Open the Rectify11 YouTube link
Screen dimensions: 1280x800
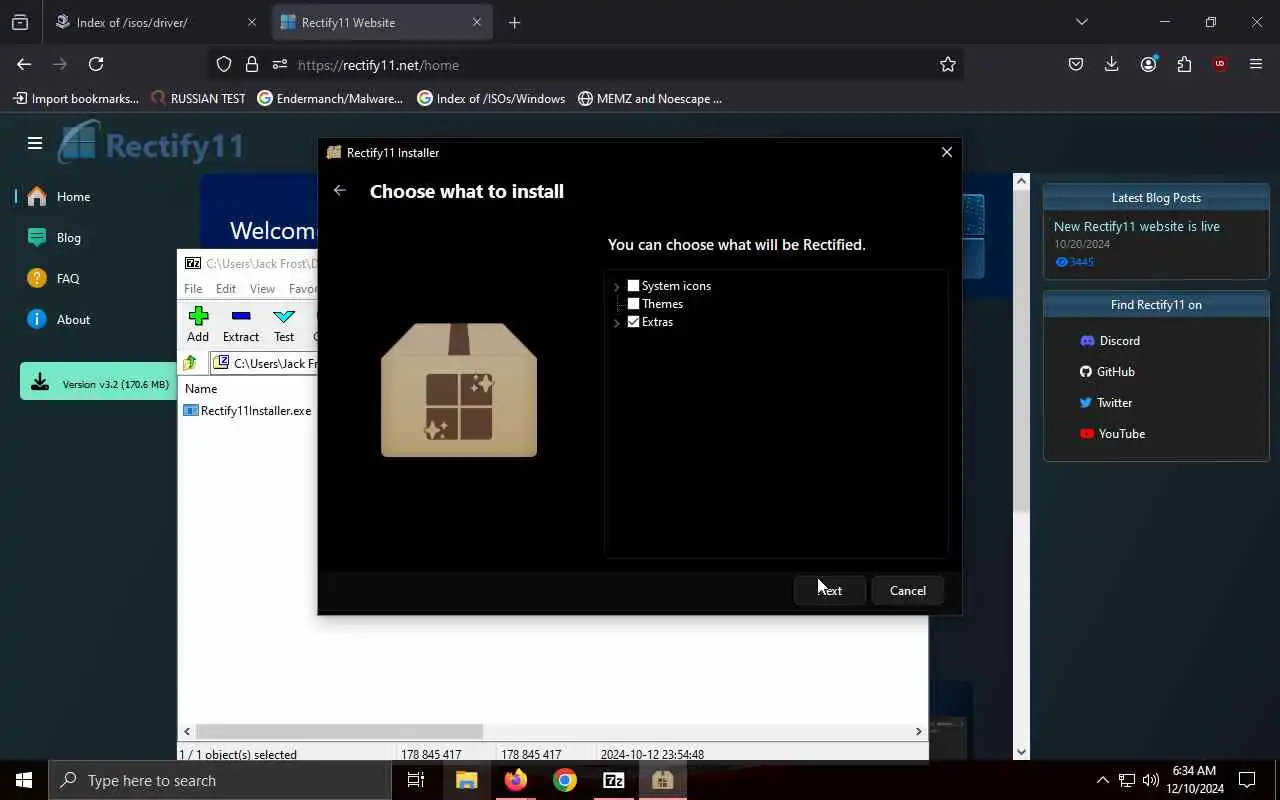(1112, 434)
